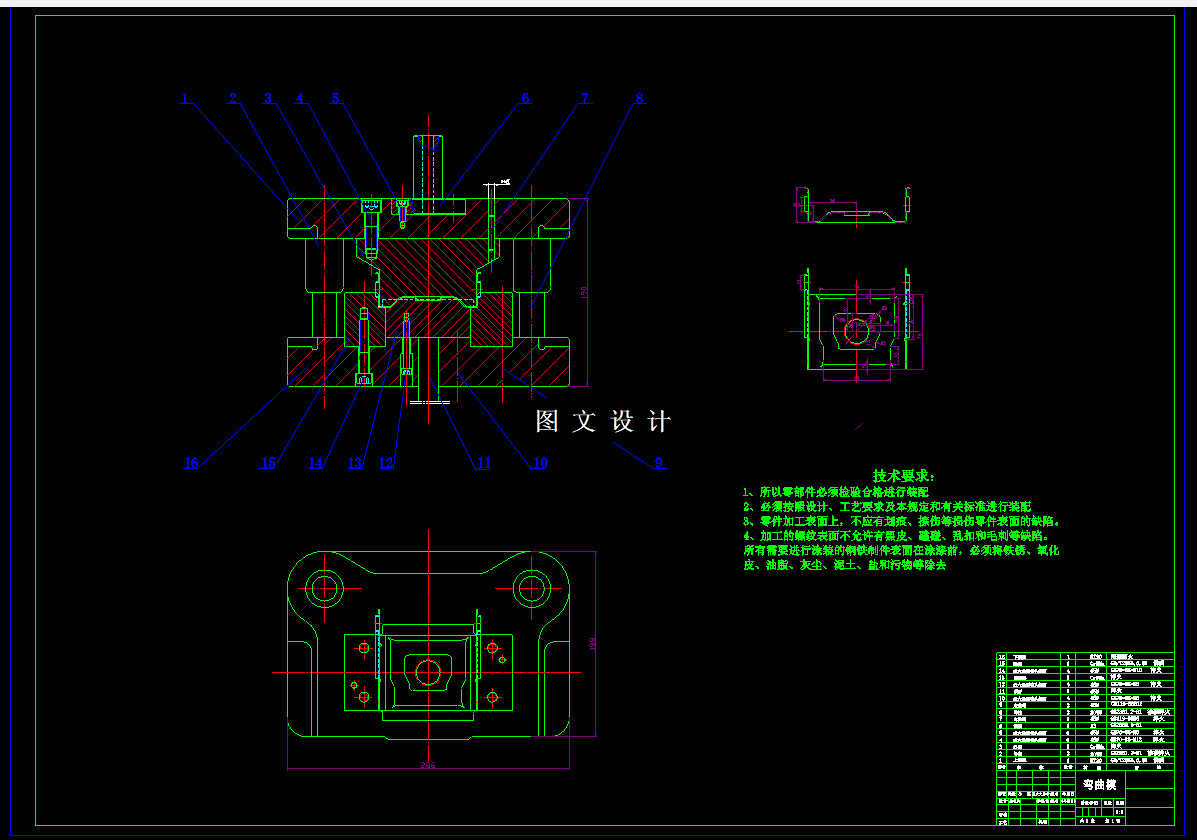This screenshot has height=840, width=1197.
Task: Click part callout number 1
Action: tap(185, 99)
